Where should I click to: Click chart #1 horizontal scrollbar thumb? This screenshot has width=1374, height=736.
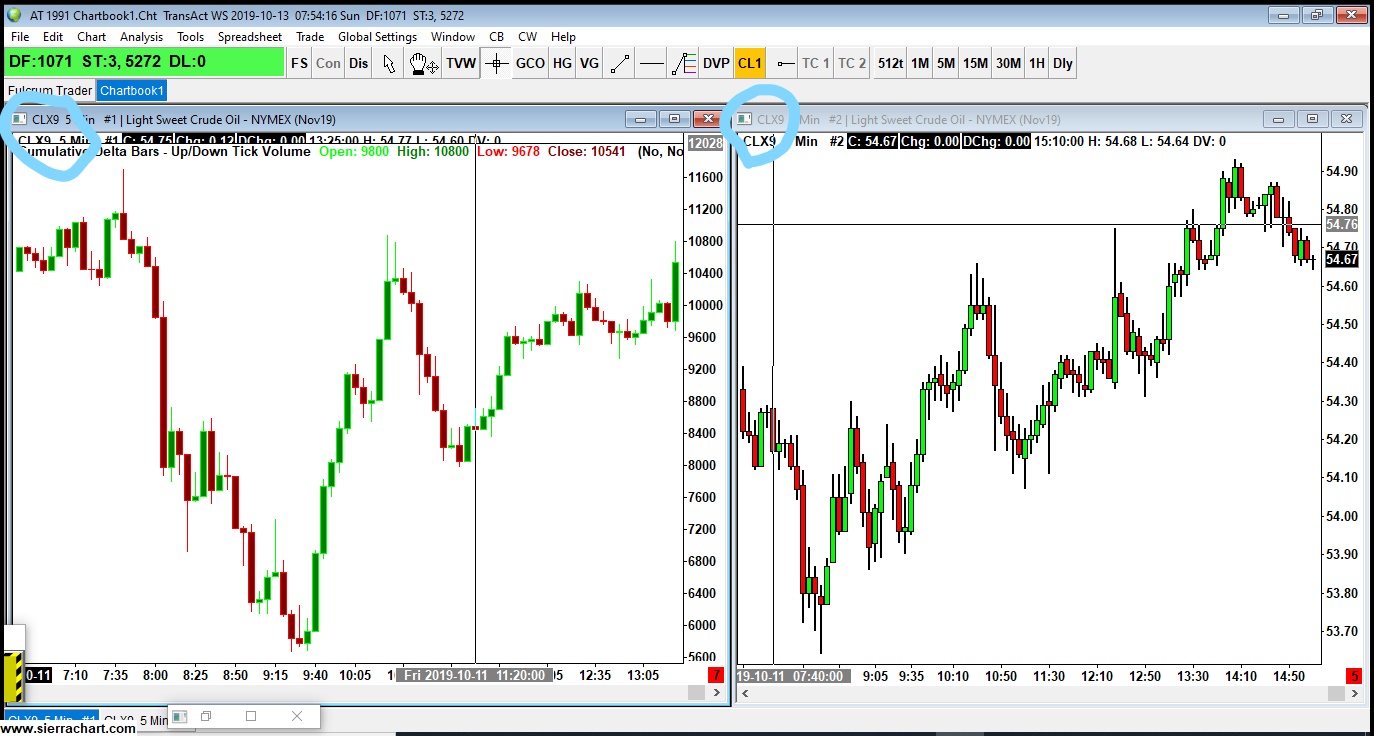696,692
